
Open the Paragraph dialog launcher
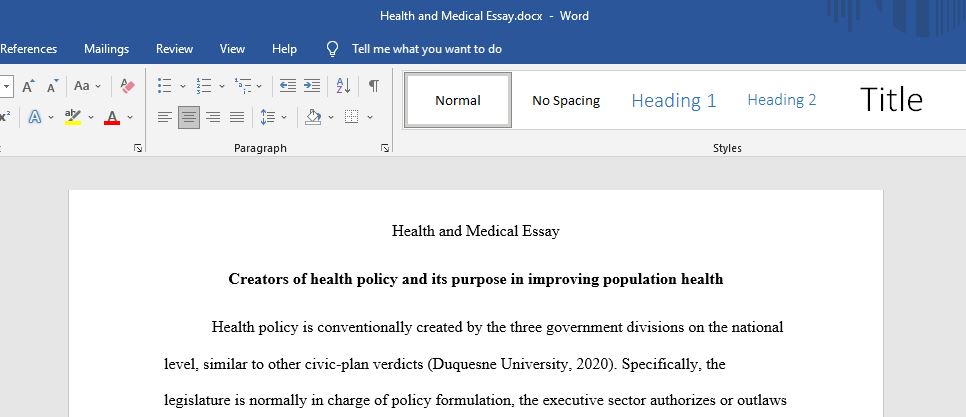coord(384,148)
